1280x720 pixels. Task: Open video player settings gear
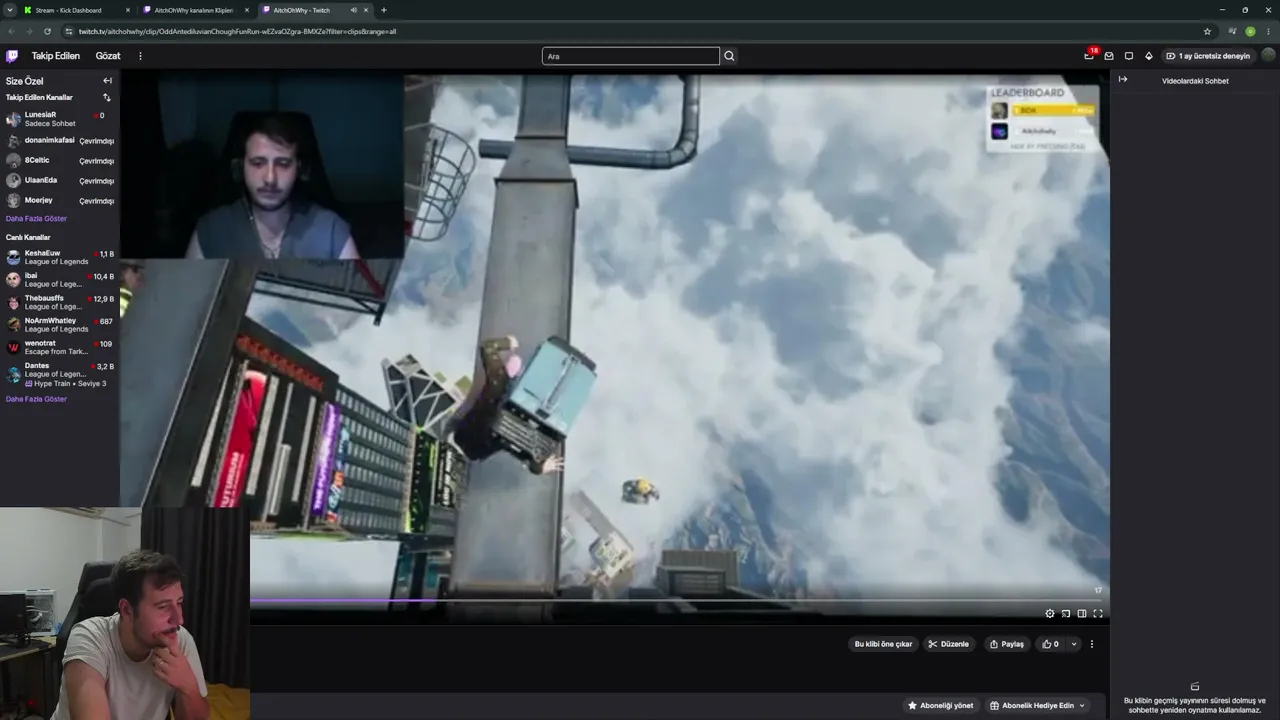click(x=1050, y=614)
